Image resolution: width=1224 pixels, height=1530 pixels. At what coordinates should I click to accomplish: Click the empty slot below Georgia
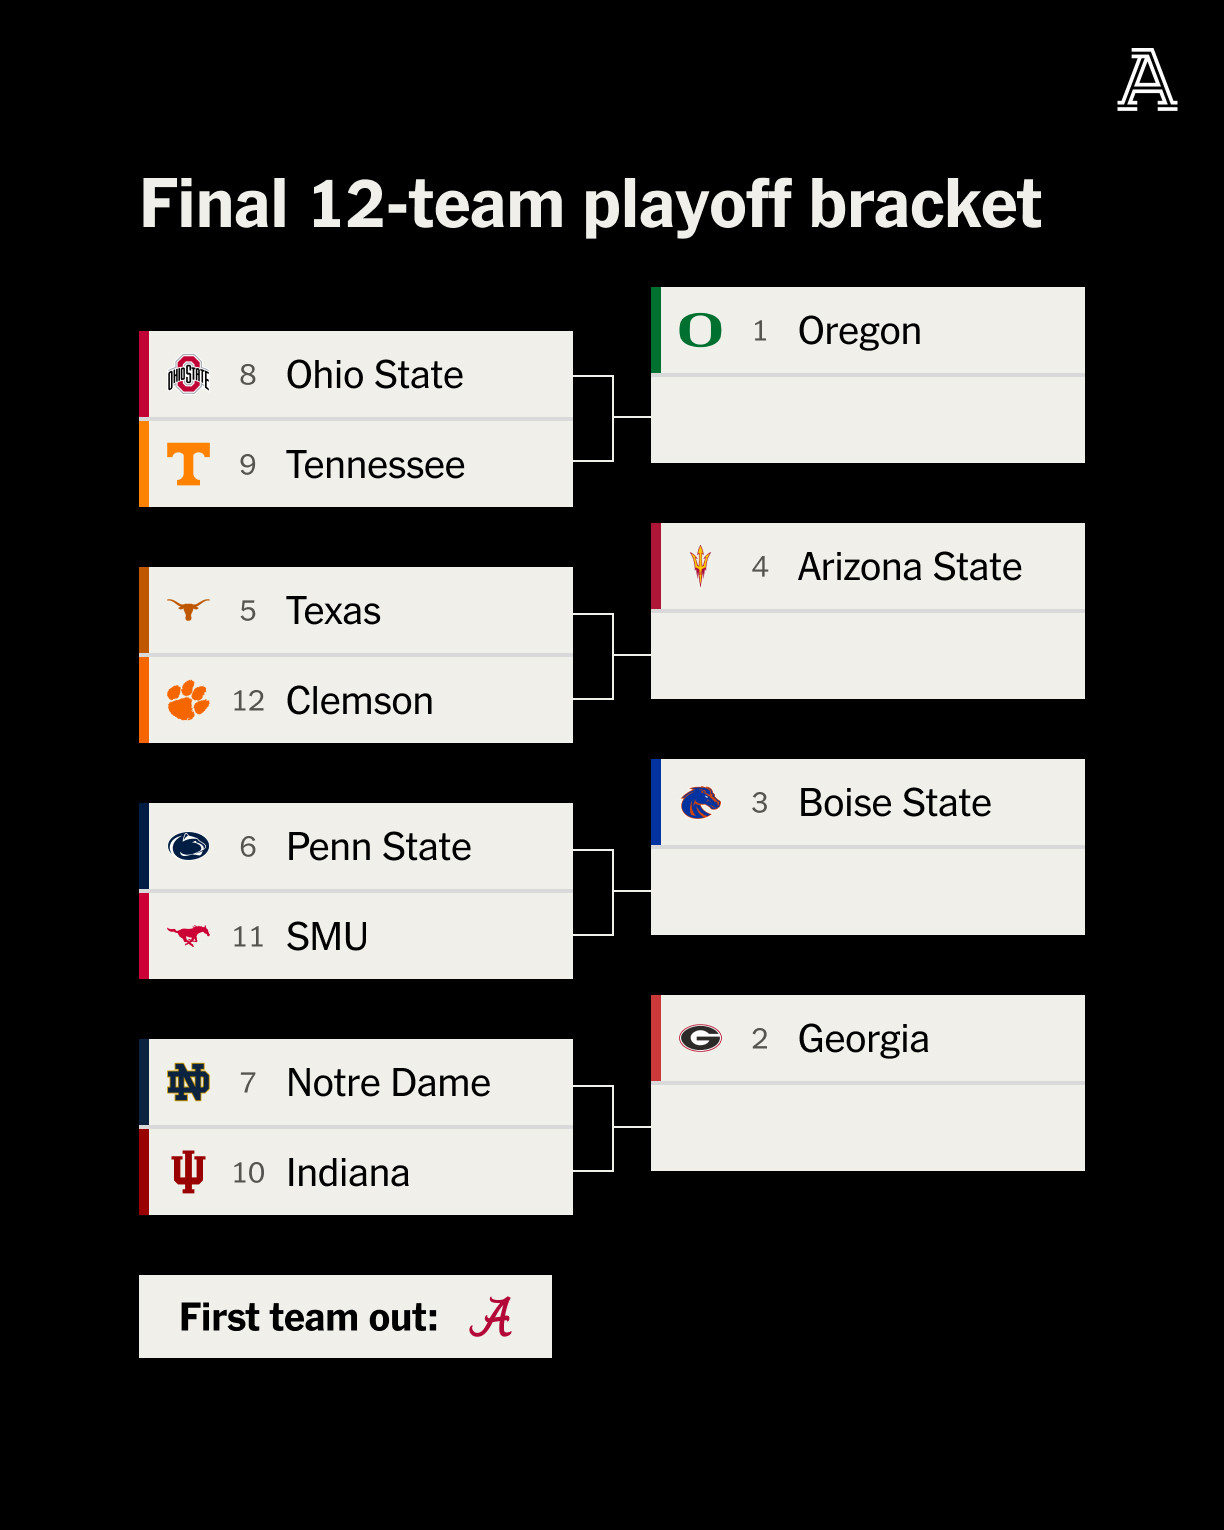(868, 1128)
